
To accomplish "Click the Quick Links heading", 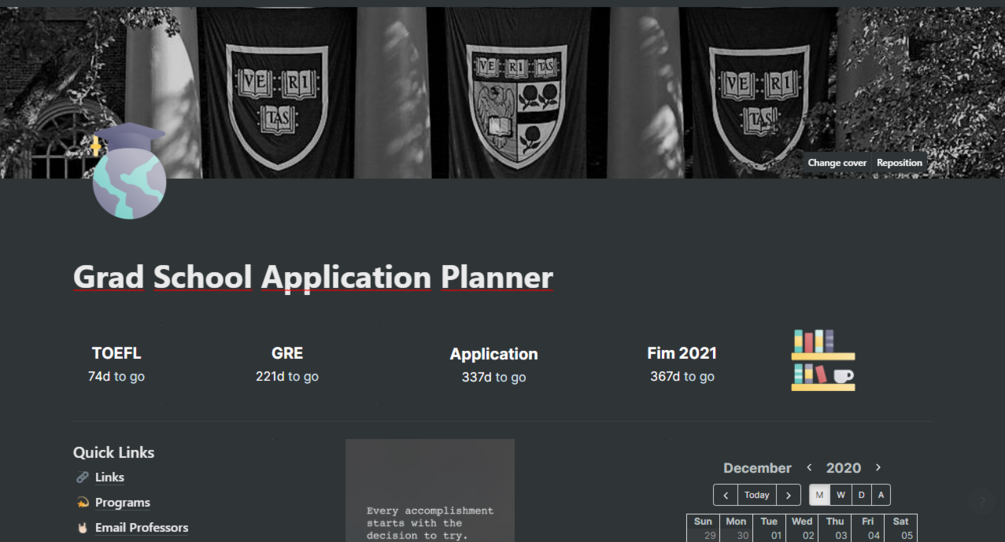I will pos(113,452).
